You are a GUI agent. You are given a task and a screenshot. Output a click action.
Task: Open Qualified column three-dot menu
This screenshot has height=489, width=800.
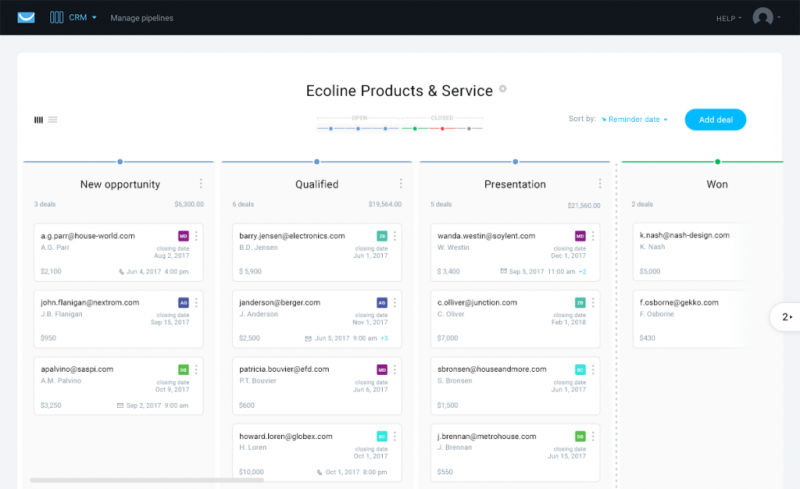[x=400, y=184]
